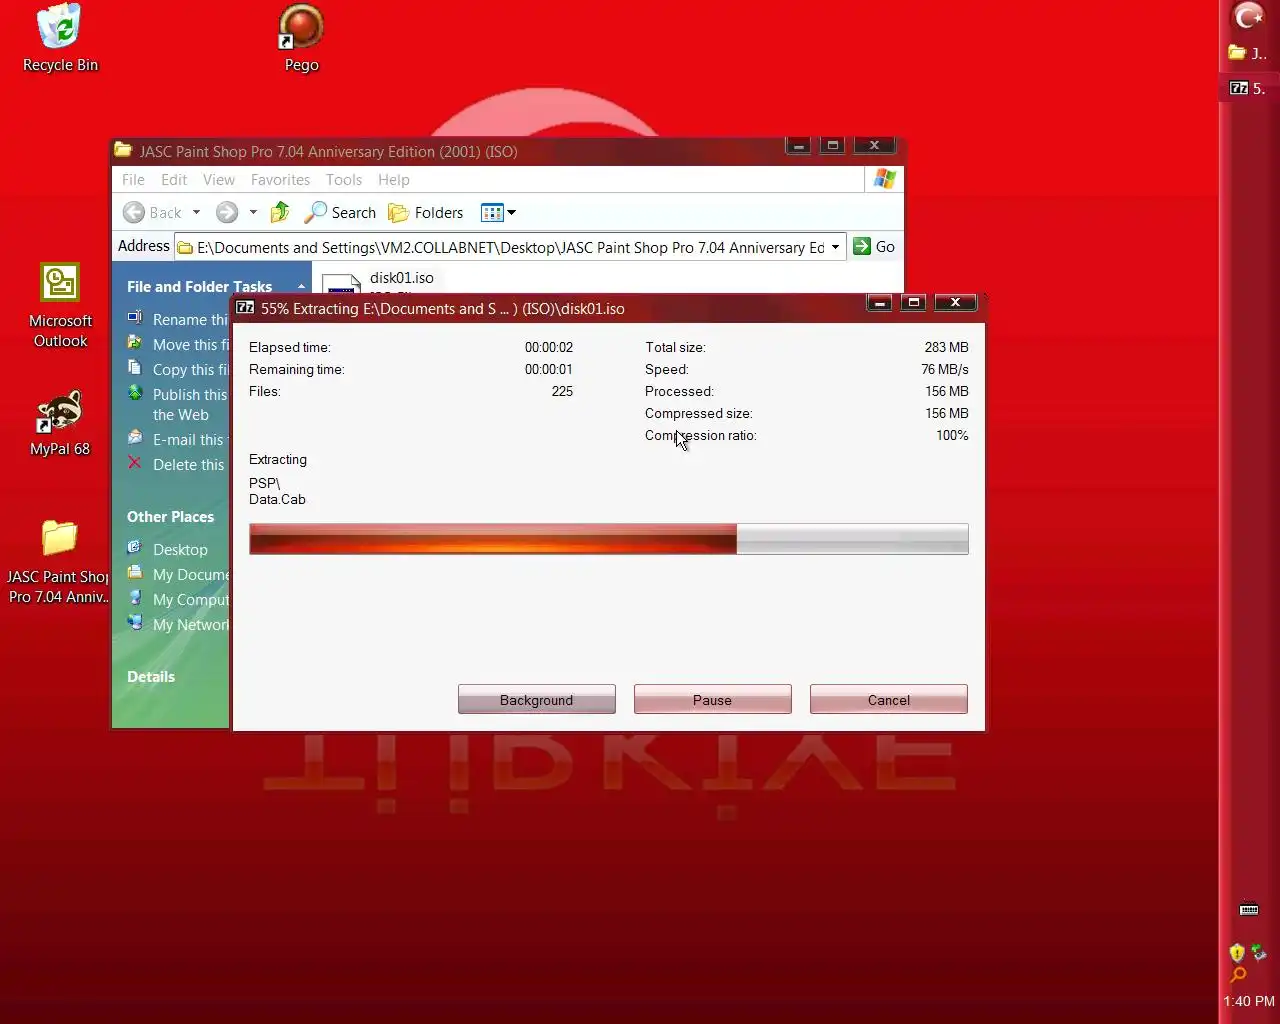Image resolution: width=1280 pixels, height=1024 pixels.
Task: Click the 76 MB/s speed value
Action: click(x=944, y=369)
